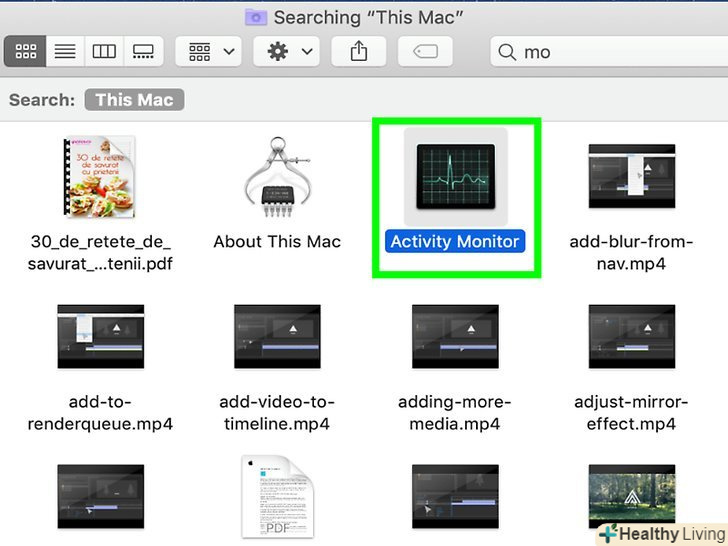
Task: Click the "add-video-to-timeline.mp4" file name
Action: pyautogui.click(x=277, y=413)
